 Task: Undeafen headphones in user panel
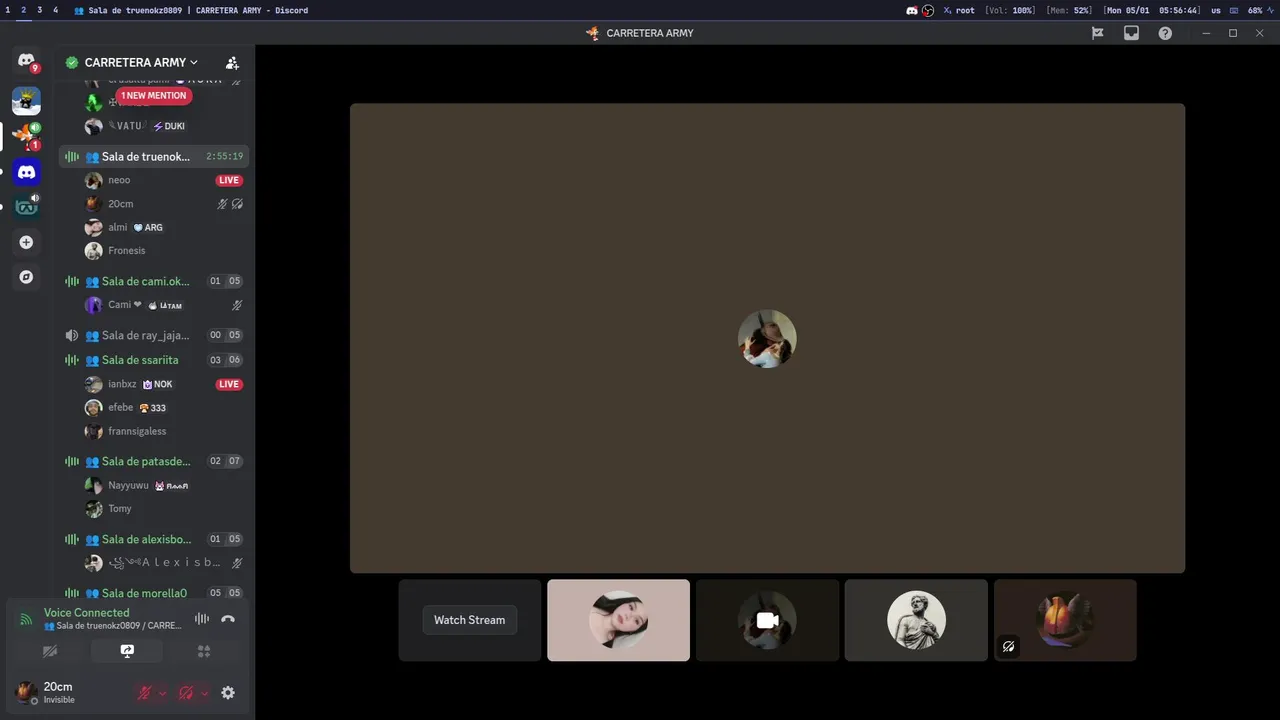tap(186, 693)
